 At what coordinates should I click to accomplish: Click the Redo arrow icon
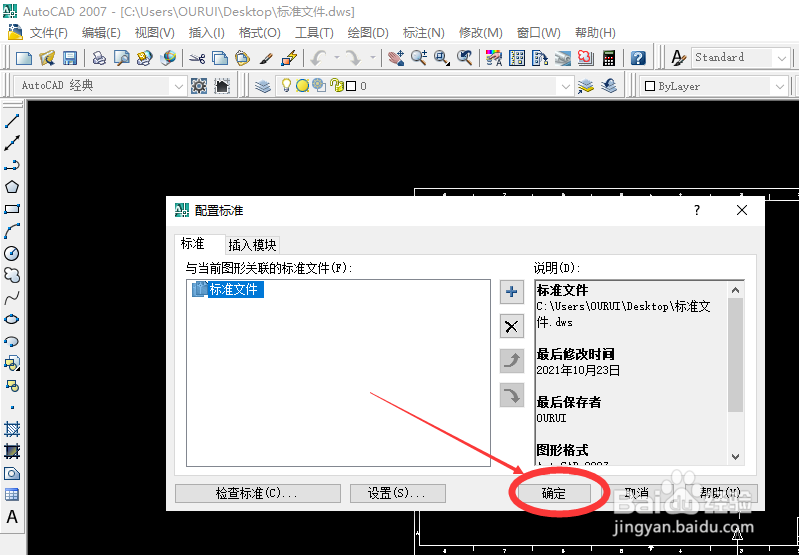[x=354, y=58]
